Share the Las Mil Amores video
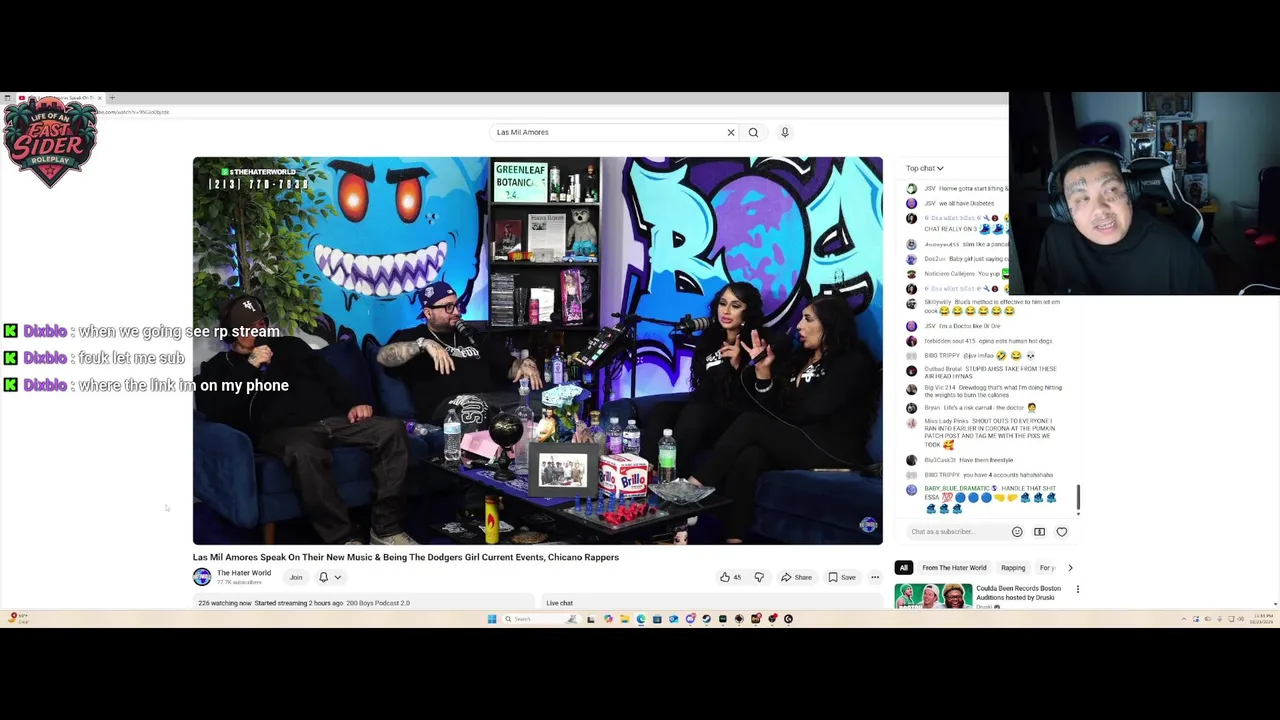Viewport: 1280px width, 720px height. tap(796, 577)
